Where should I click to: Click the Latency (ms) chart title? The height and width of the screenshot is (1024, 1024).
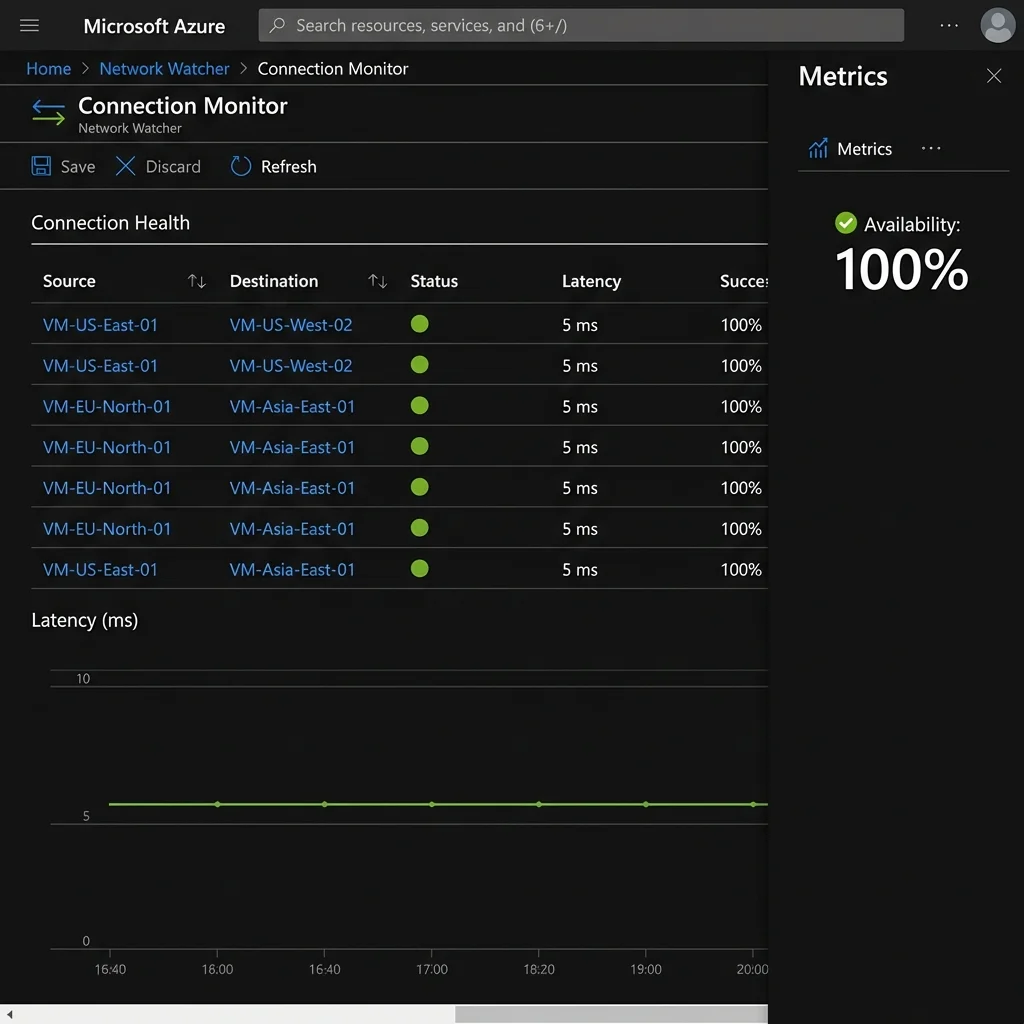85,620
